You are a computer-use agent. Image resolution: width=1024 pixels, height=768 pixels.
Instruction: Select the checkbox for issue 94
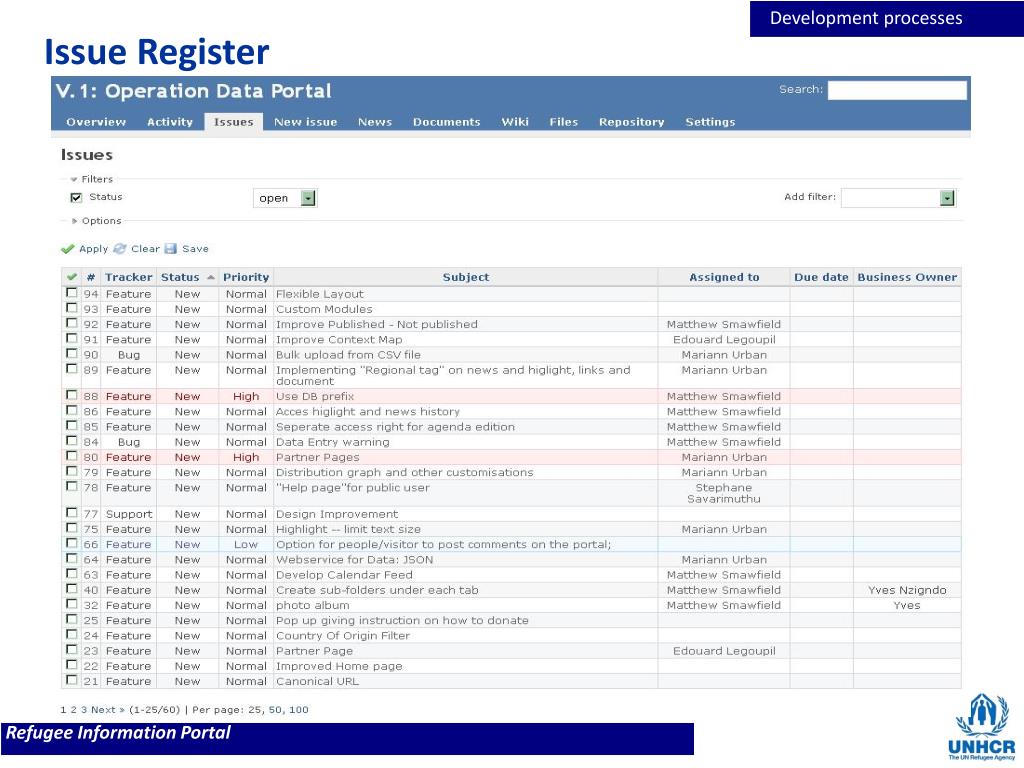[x=71, y=294]
